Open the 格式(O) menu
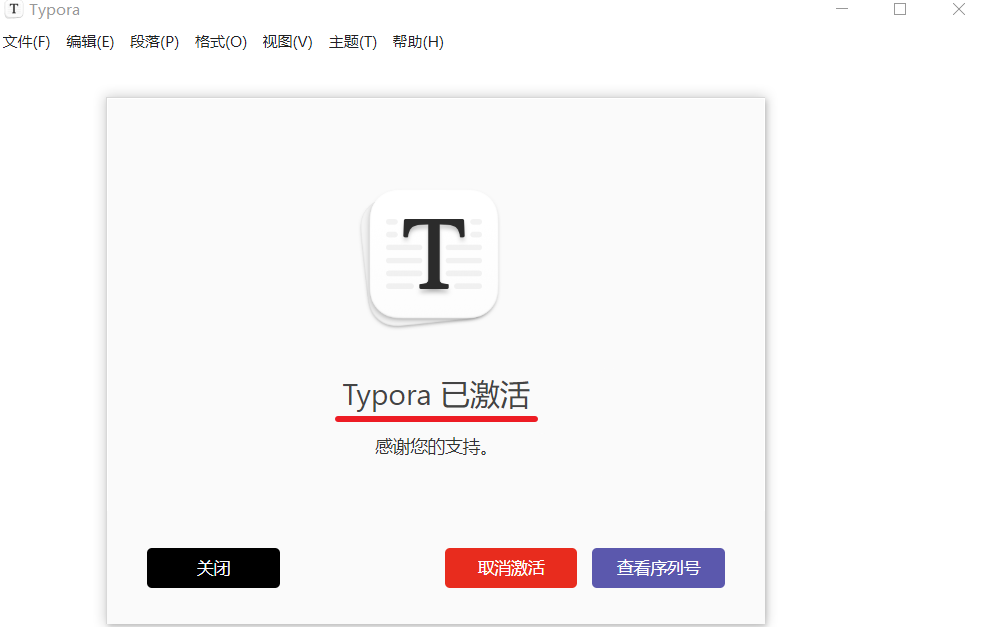Screen dimensions: 985x627 [x=220, y=42]
